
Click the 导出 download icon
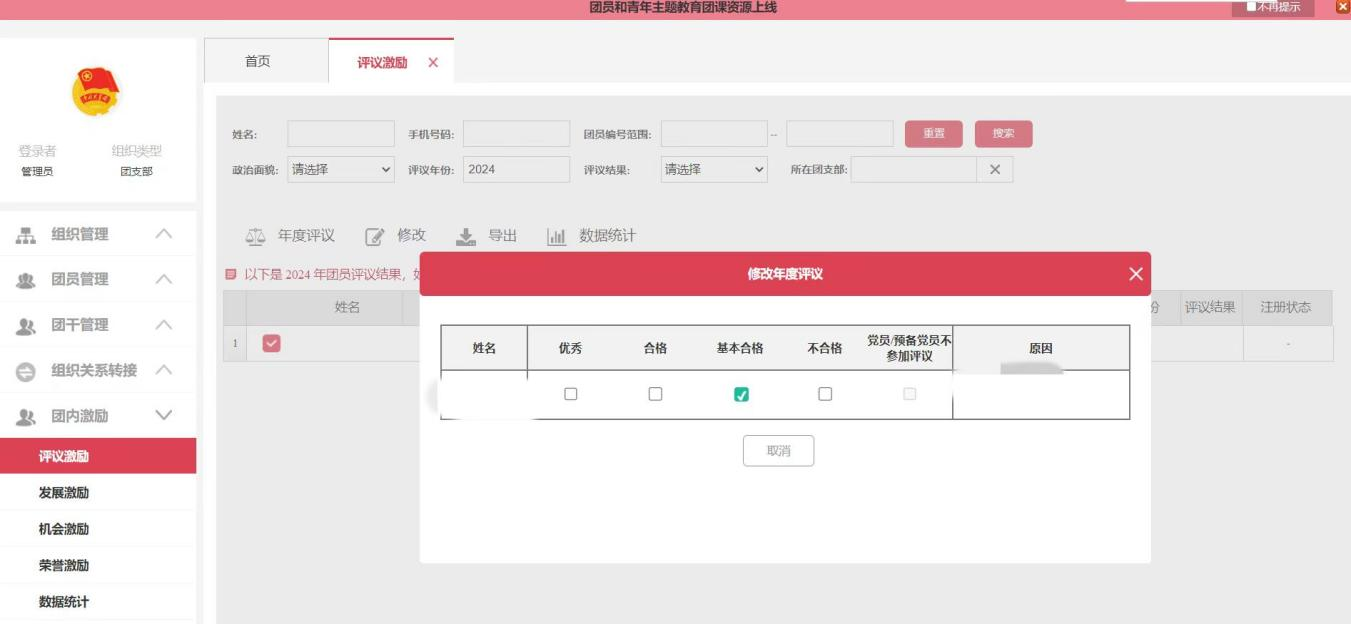[465, 237]
